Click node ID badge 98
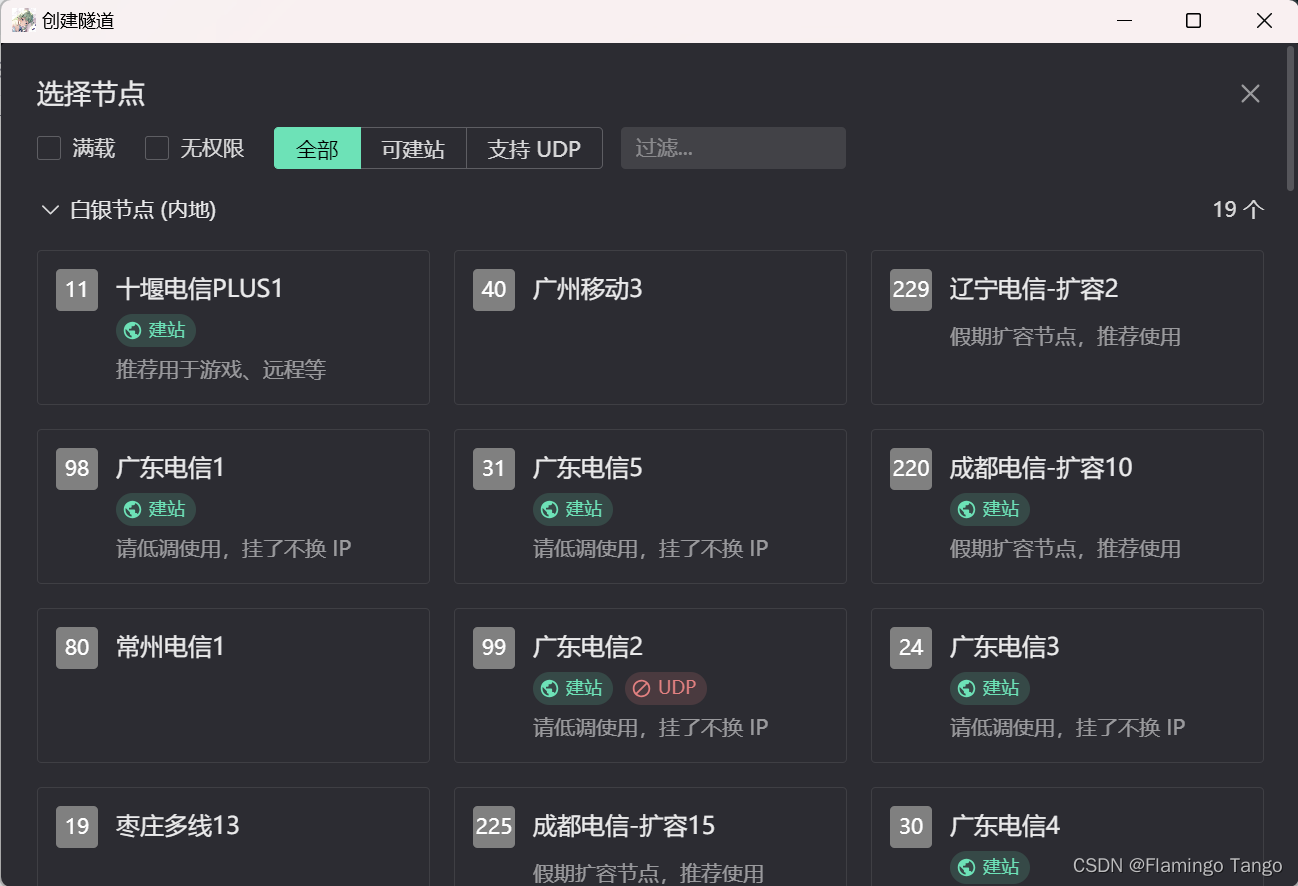1298x886 pixels. 77,469
